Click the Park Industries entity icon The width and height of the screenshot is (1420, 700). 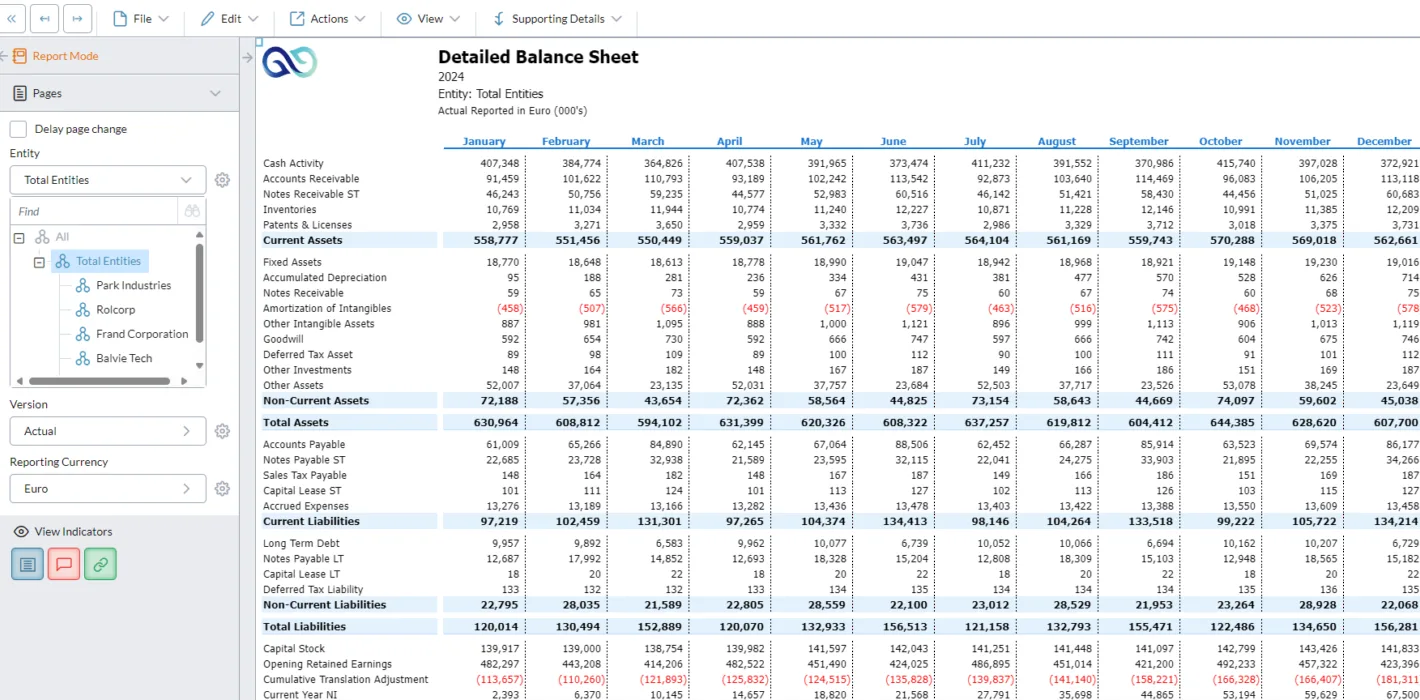tap(84, 285)
